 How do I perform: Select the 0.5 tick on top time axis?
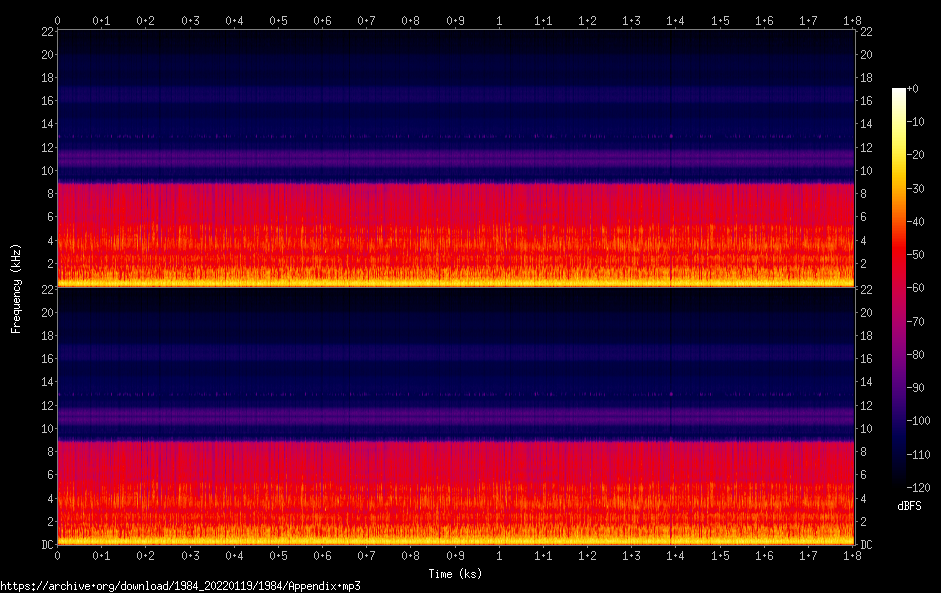[x=278, y=20]
